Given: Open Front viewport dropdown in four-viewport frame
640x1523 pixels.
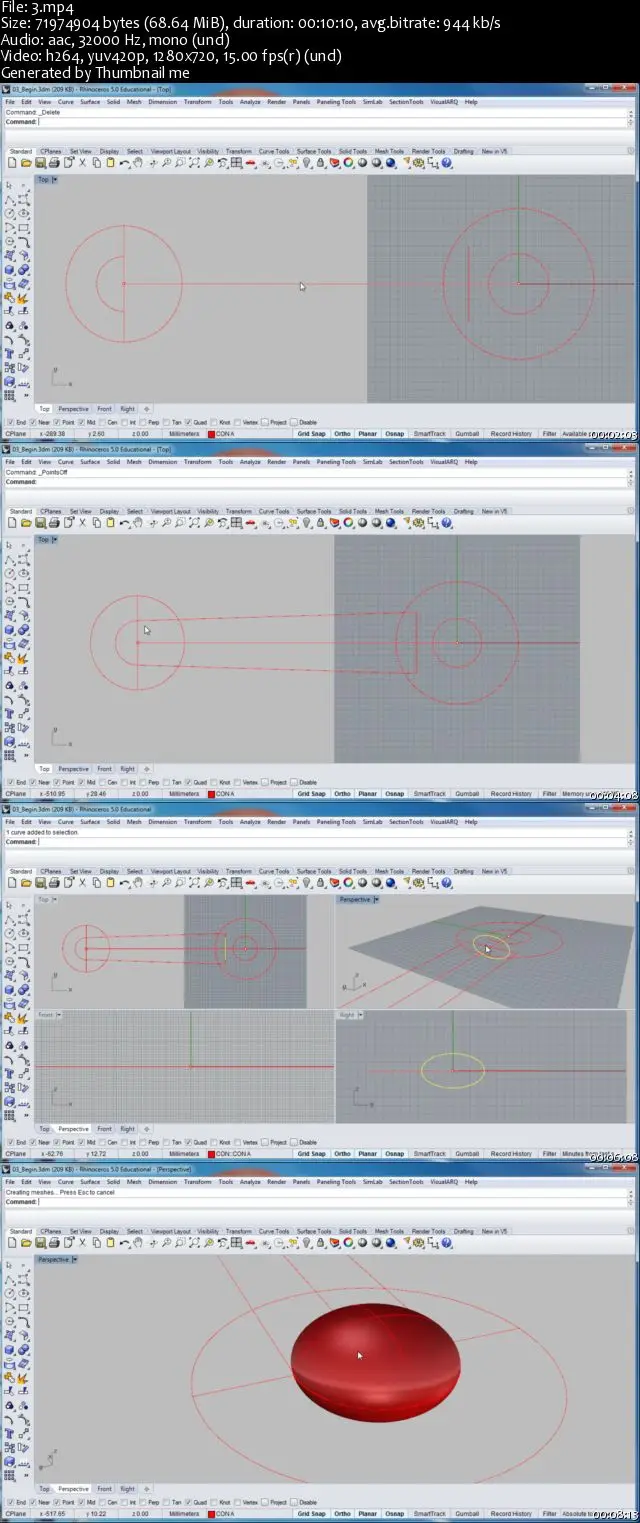Looking at the screenshot, I should pyautogui.click(x=58, y=1015).
